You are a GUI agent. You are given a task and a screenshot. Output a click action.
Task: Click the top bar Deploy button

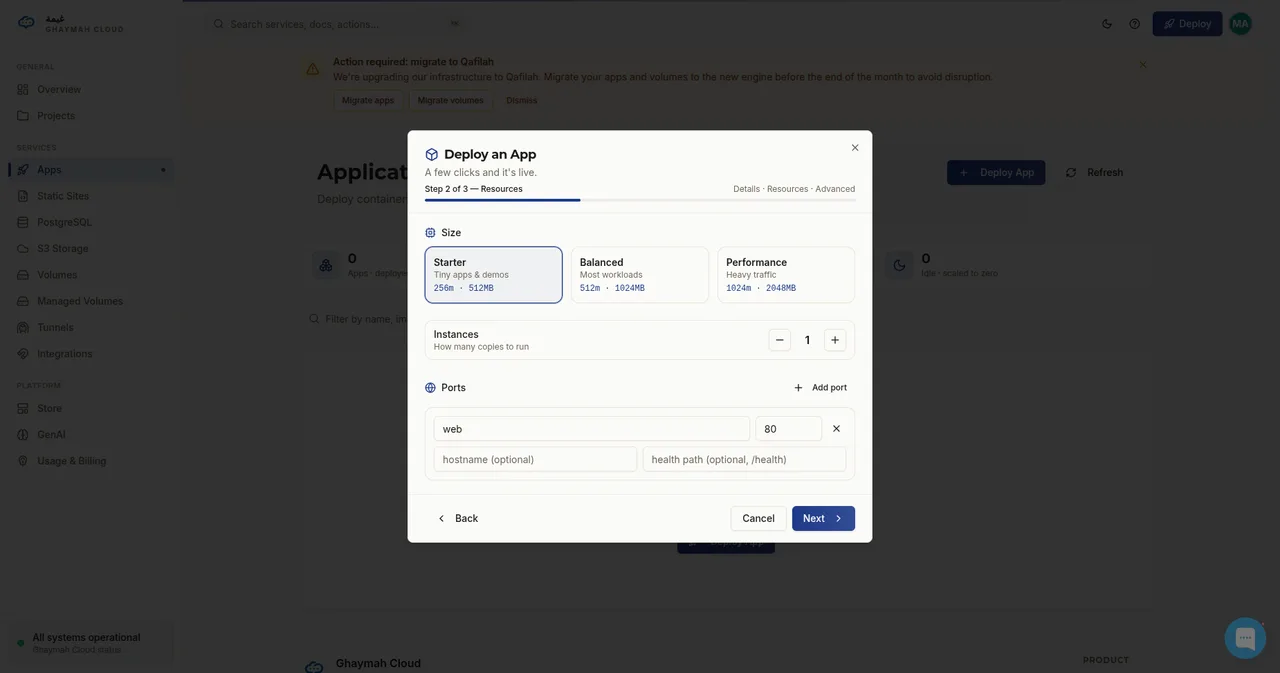1187,24
